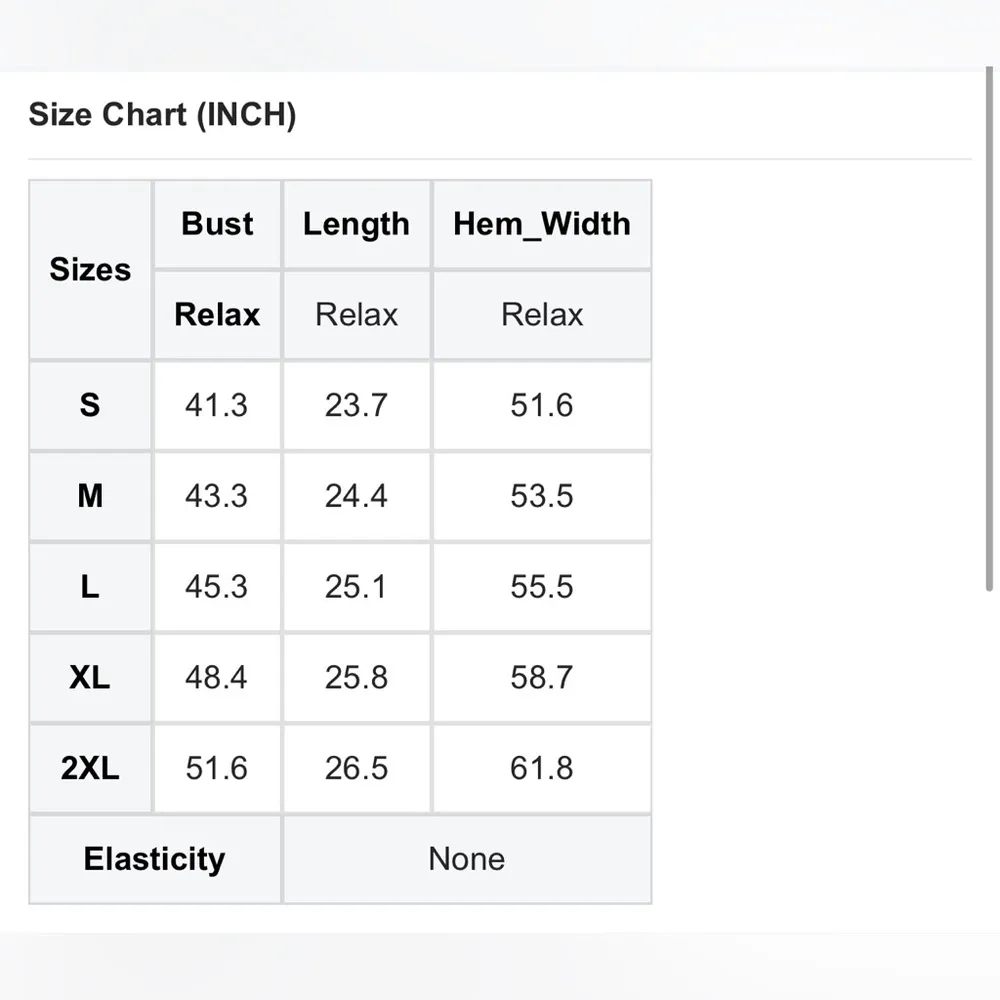Viewport: 1000px width, 1000px height.
Task: Click the Relax subheader under Hem_Width
Action: 541,315
